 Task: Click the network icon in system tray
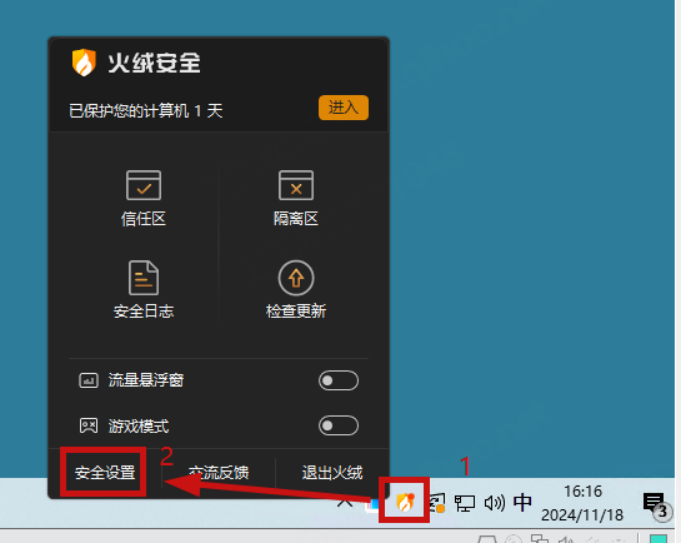point(464,503)
